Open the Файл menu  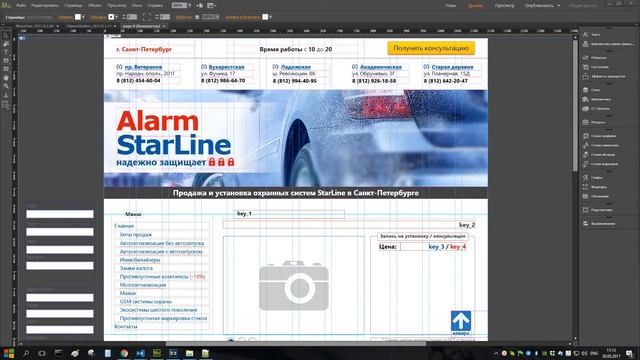21,6
